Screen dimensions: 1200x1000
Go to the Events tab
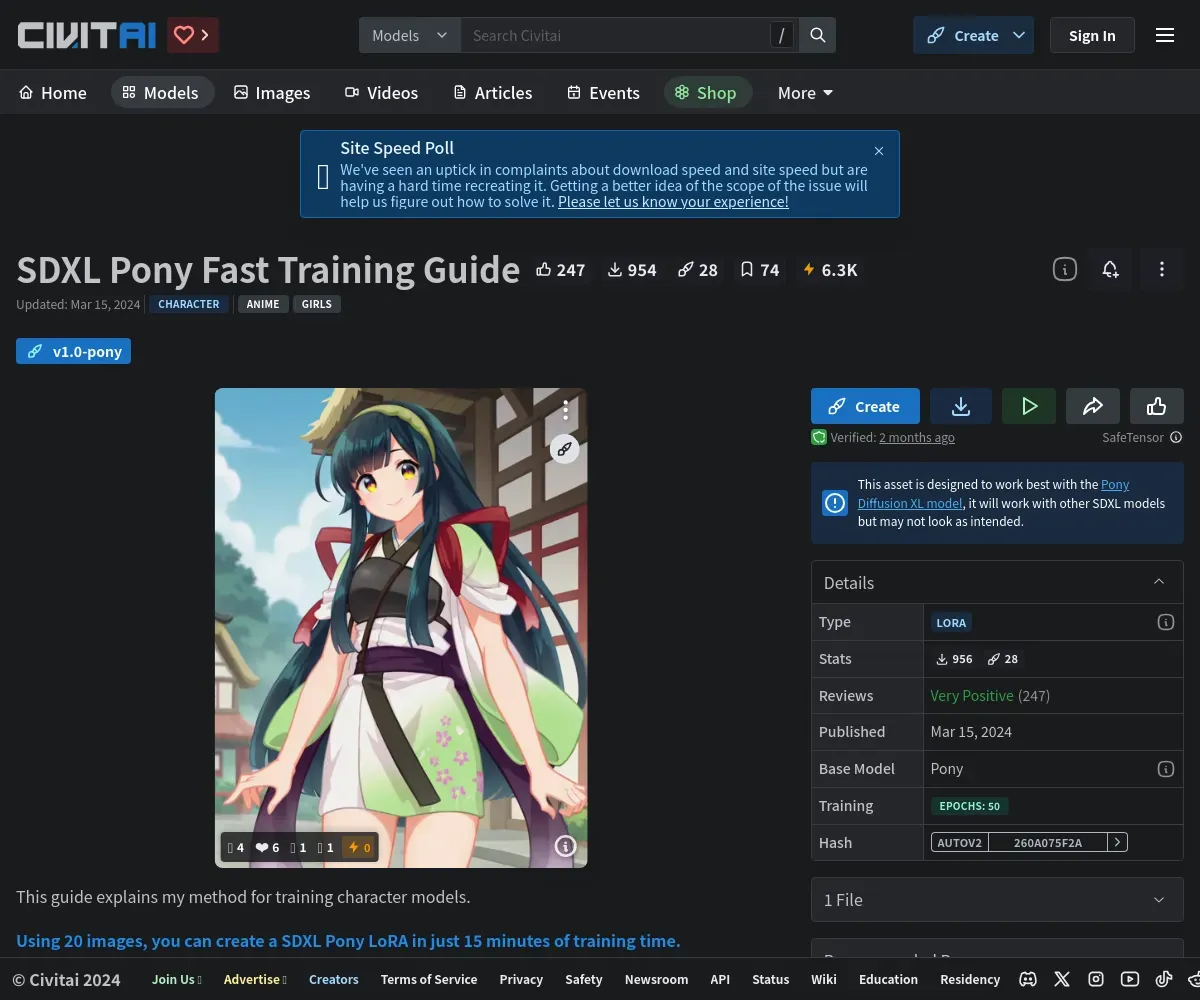603,92
